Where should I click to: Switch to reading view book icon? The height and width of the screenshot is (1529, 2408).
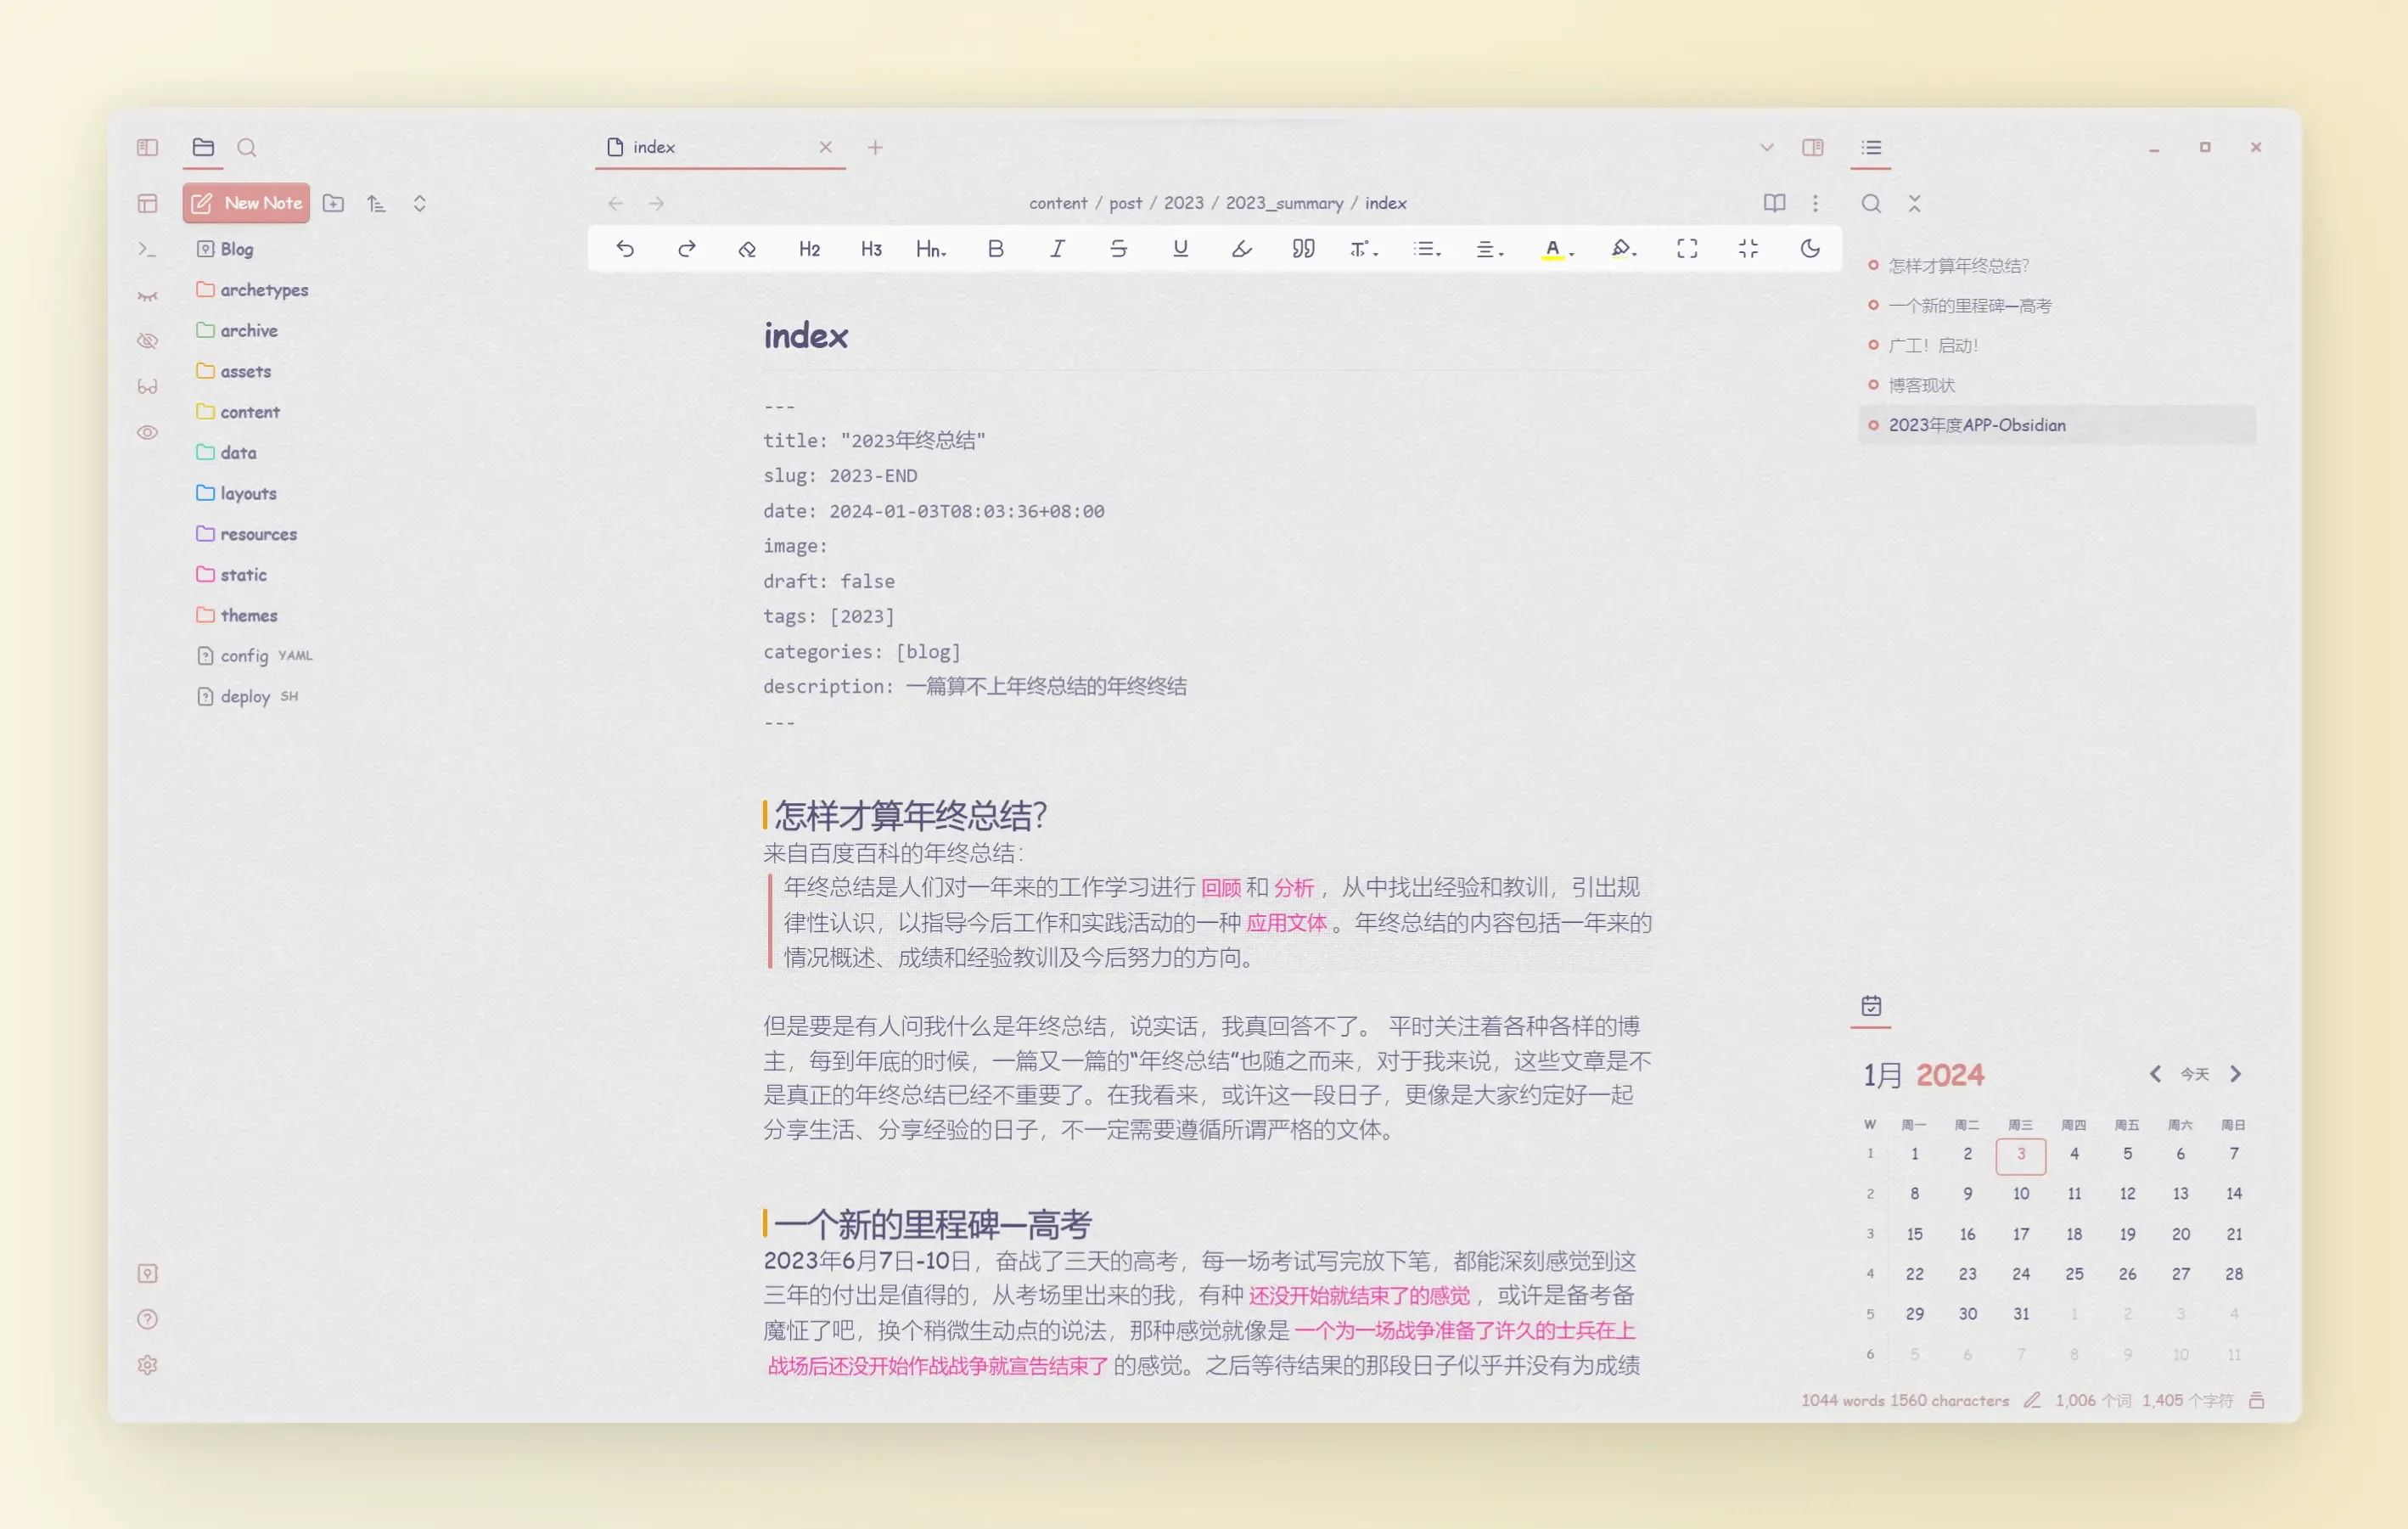1773,204
